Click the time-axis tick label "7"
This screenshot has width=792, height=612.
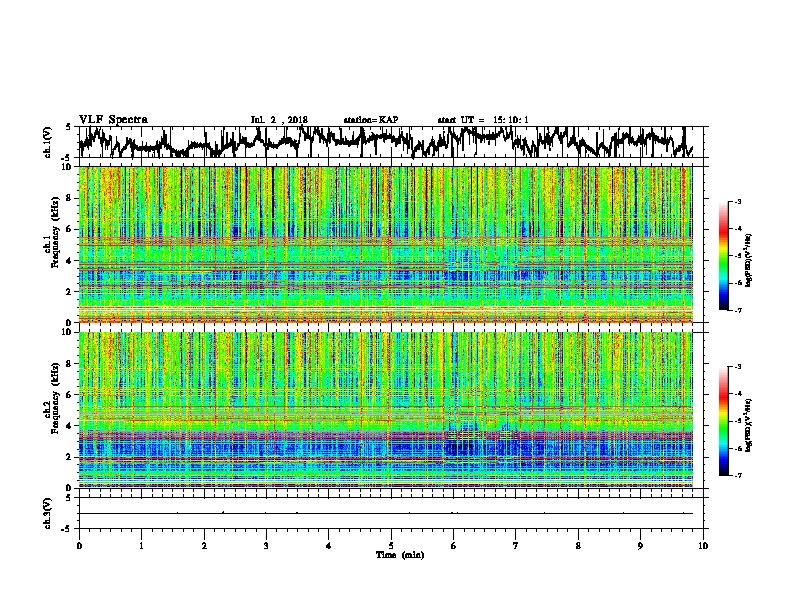pos(516,546)
